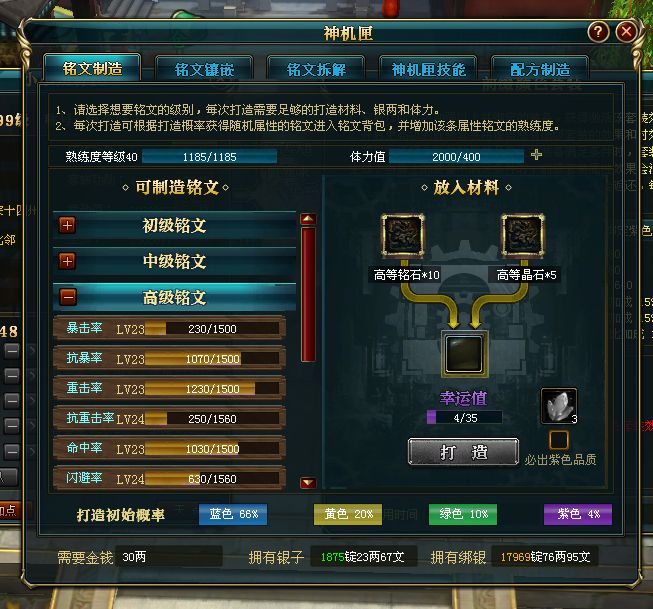The image size is (653, 609).
Task: Expand the 中级铭文 category
Action: (x=67, y=262)
